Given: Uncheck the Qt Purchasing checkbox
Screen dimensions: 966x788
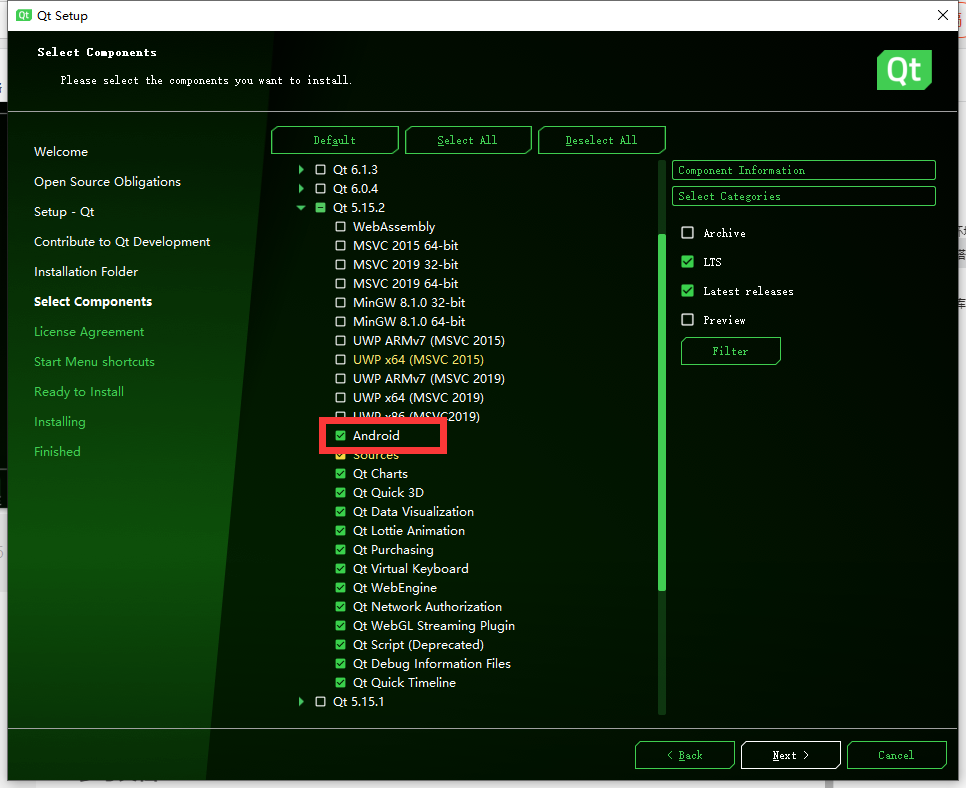Looking at the screenshot, I should pos(340,550).
